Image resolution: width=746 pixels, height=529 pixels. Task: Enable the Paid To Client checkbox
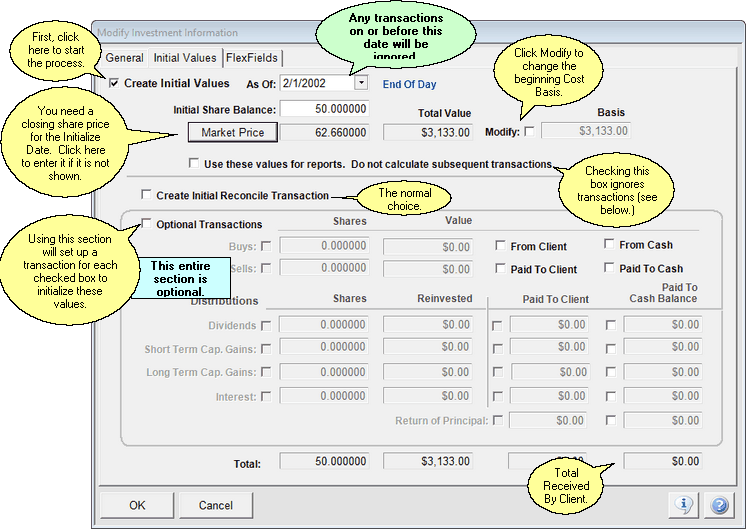(x=501, y=269)
